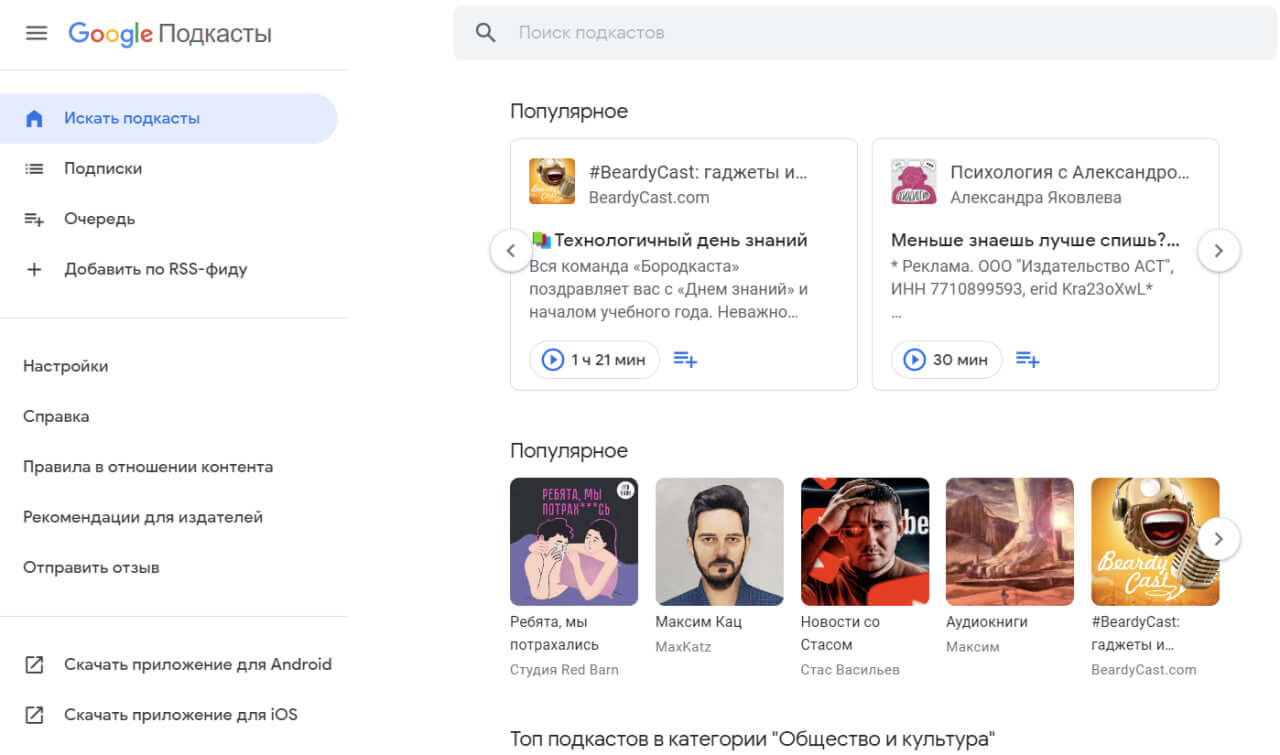Image resolution: width=1280 pixels, height=755 pixels.
Task: Open Рекомендации для издателей
Action: click(143, 517)
